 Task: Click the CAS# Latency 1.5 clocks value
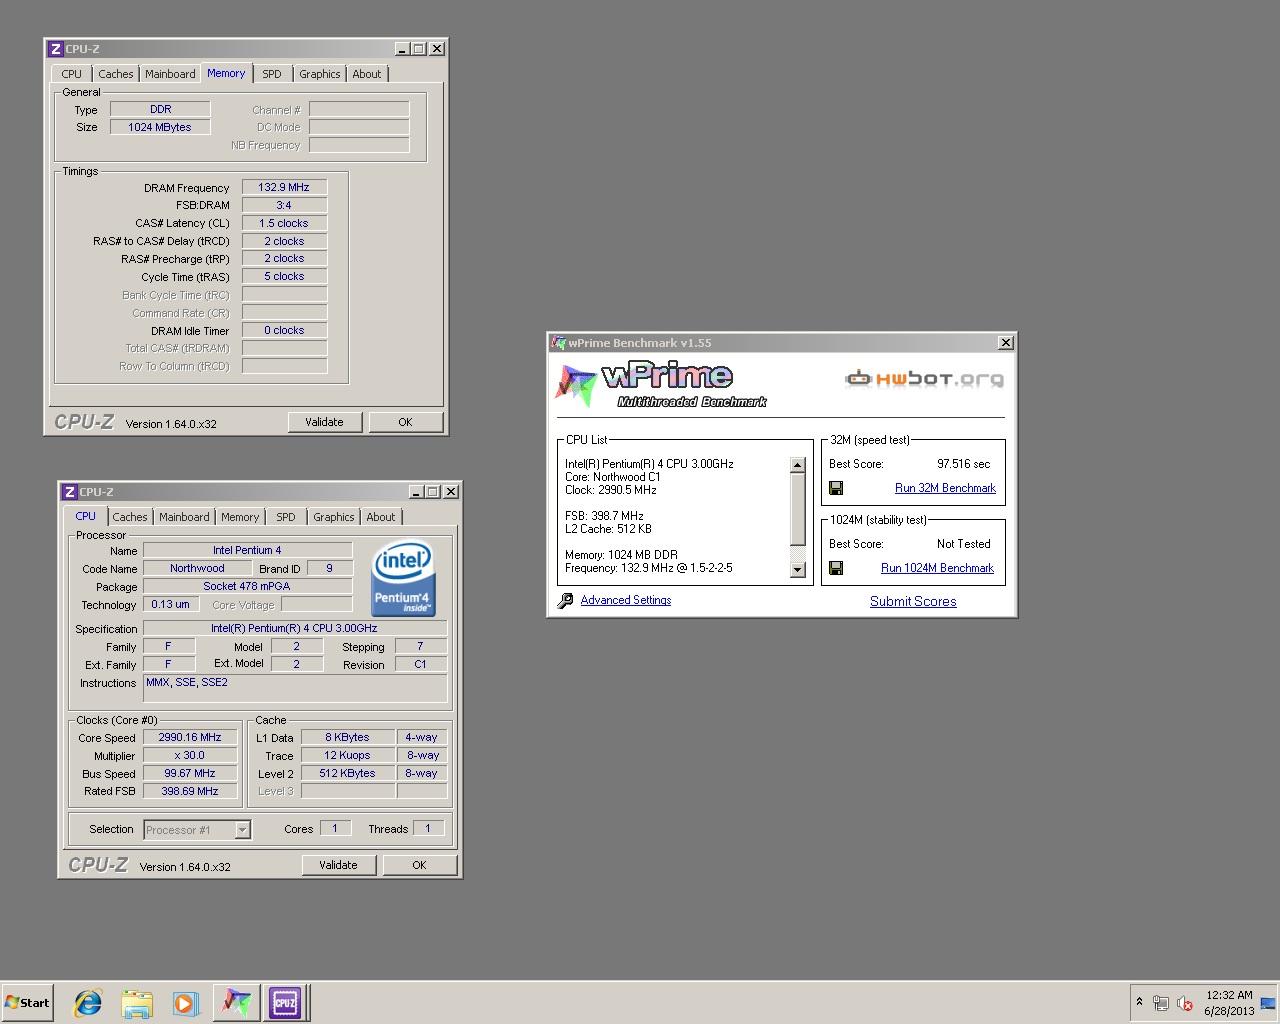[284, 223]
